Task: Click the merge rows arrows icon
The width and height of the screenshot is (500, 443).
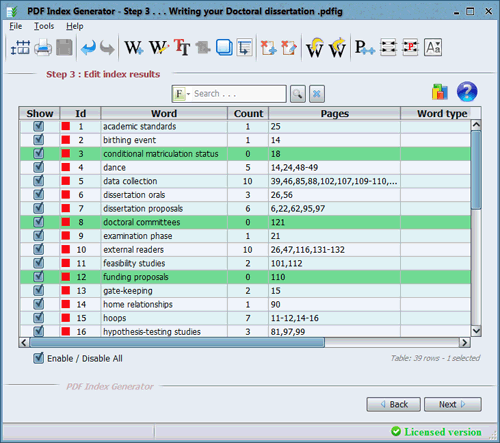Action: pos(388,47)
